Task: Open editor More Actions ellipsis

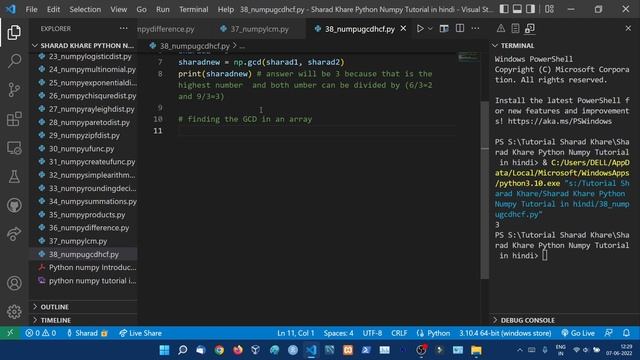Action: pyautogui.click(x=475, y=28)
